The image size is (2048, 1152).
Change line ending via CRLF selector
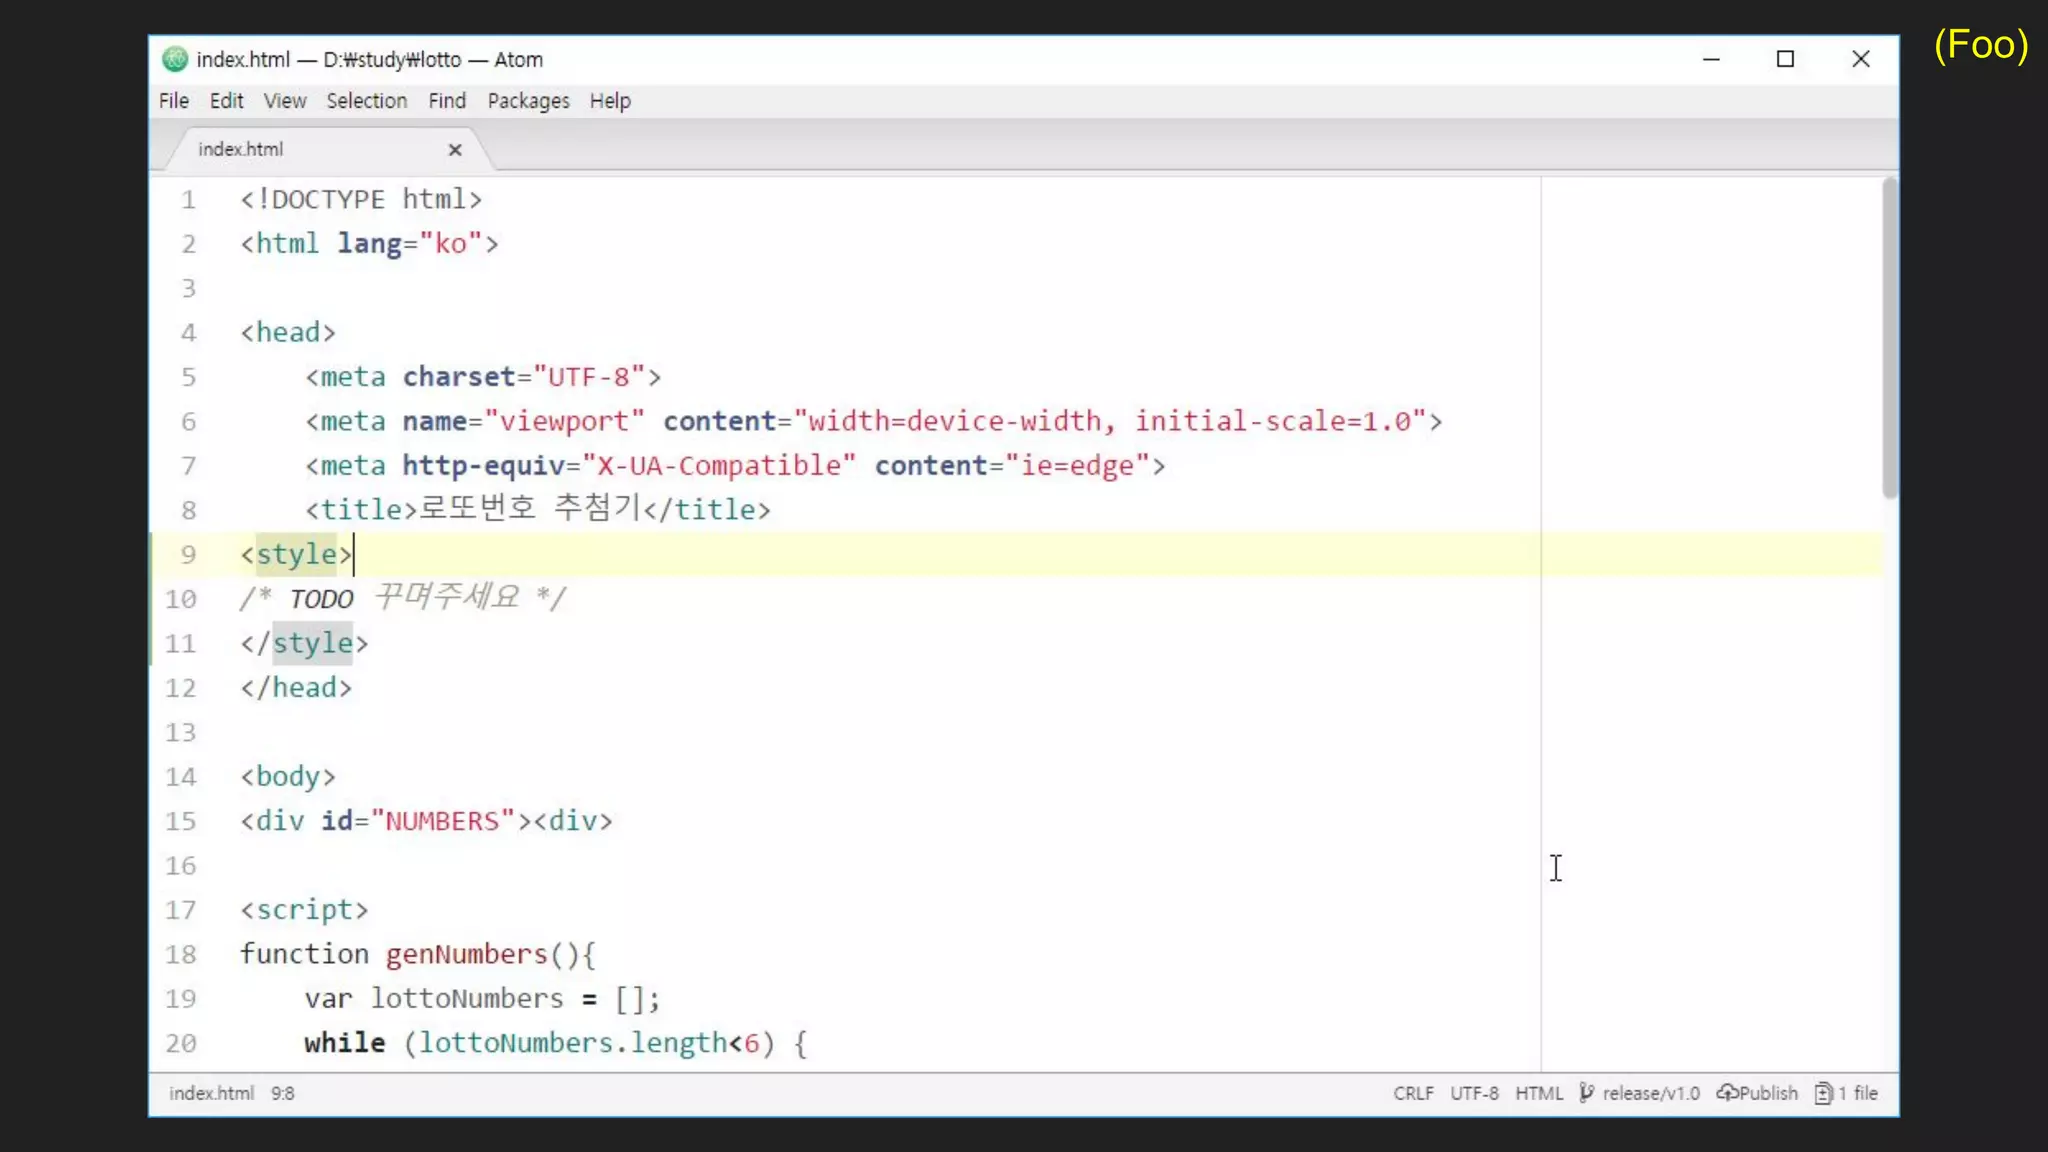click(1412, 1093)
